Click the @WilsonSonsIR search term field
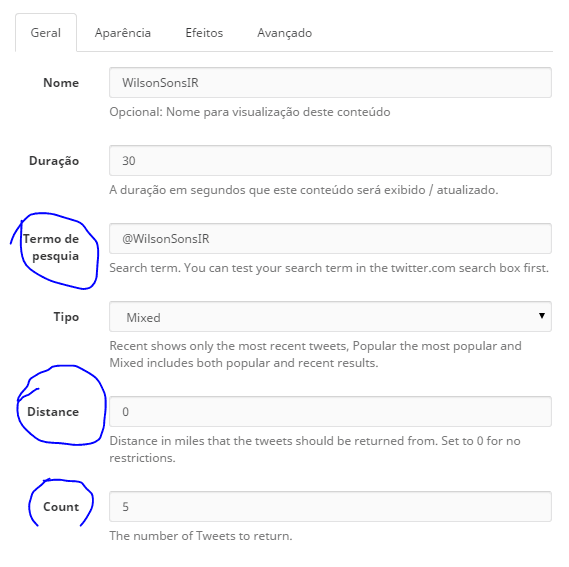Image resolution: width=569 pixels, height=567 pixels. click(330, 238)
